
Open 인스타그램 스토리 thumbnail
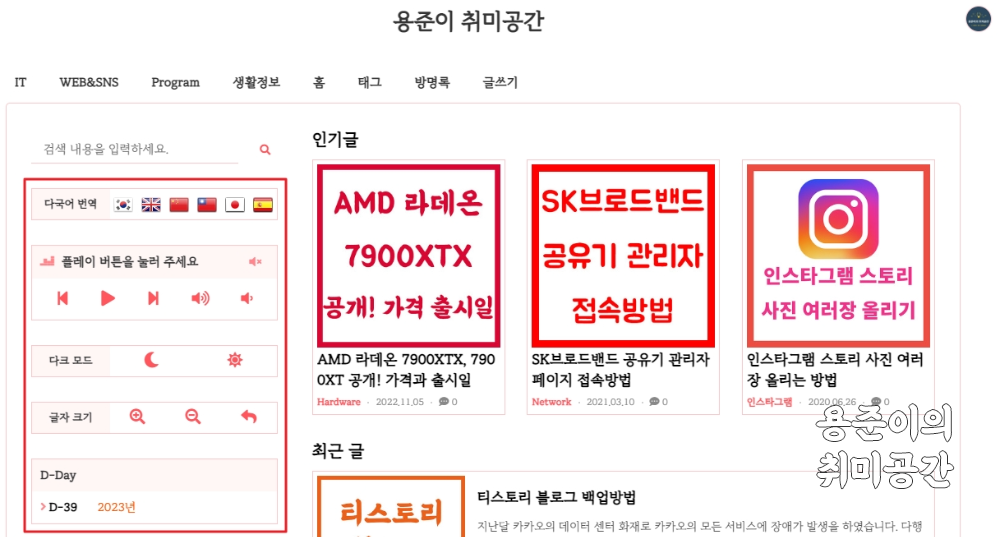838,256
